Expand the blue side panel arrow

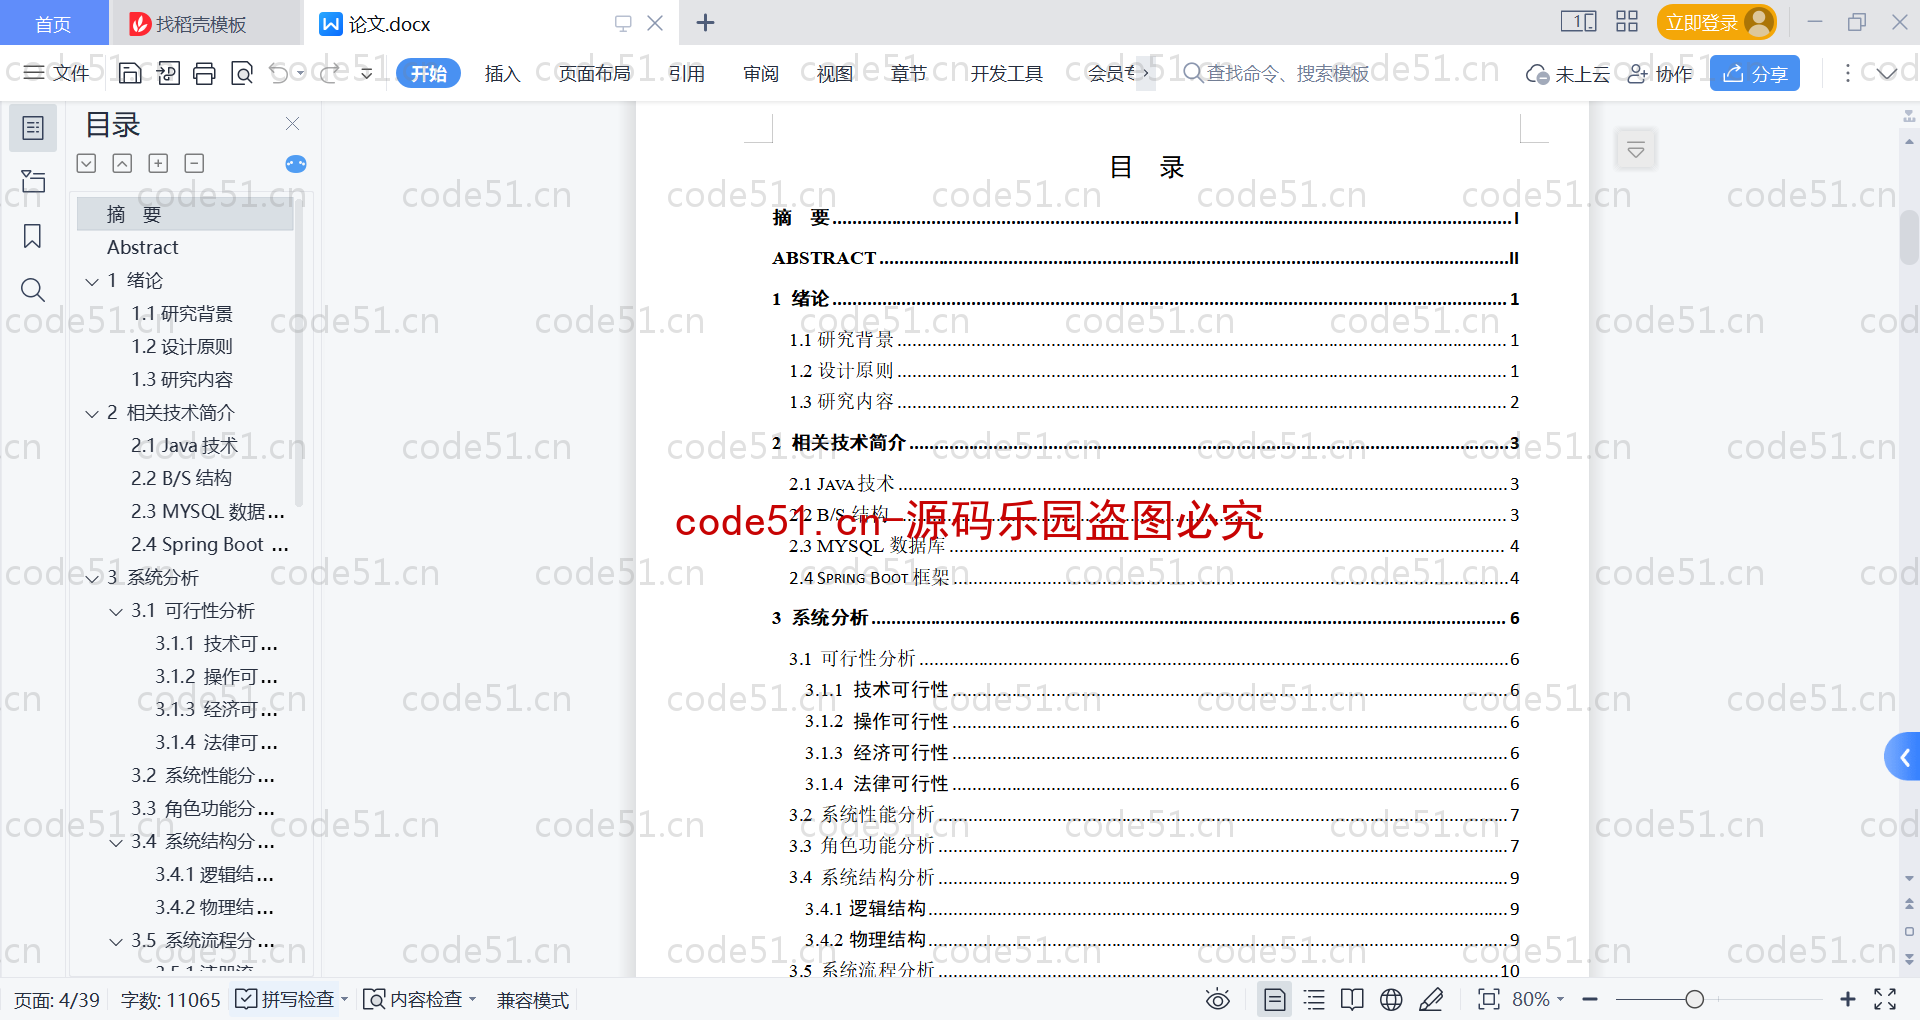tap(1903, 758)
